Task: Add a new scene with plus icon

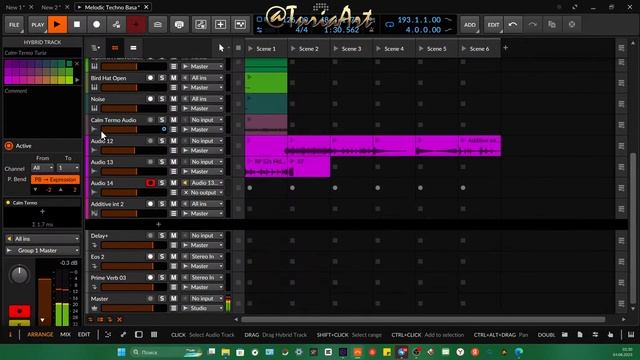Action: point(506,48)
